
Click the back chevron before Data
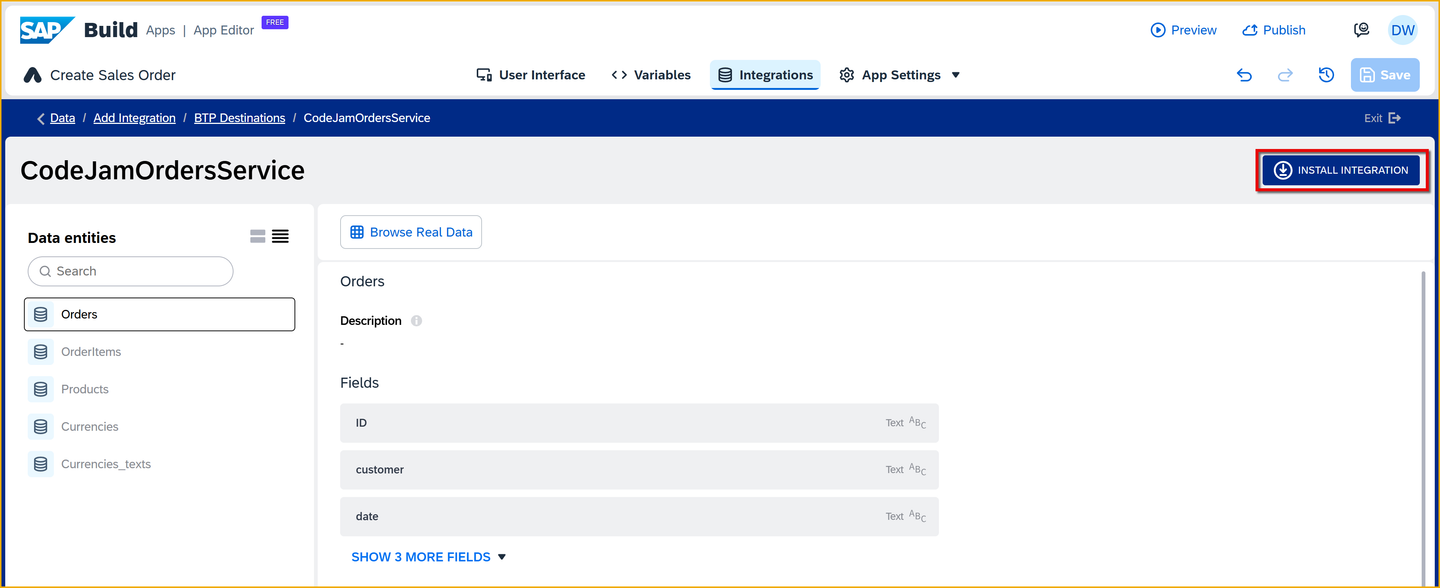41,118
